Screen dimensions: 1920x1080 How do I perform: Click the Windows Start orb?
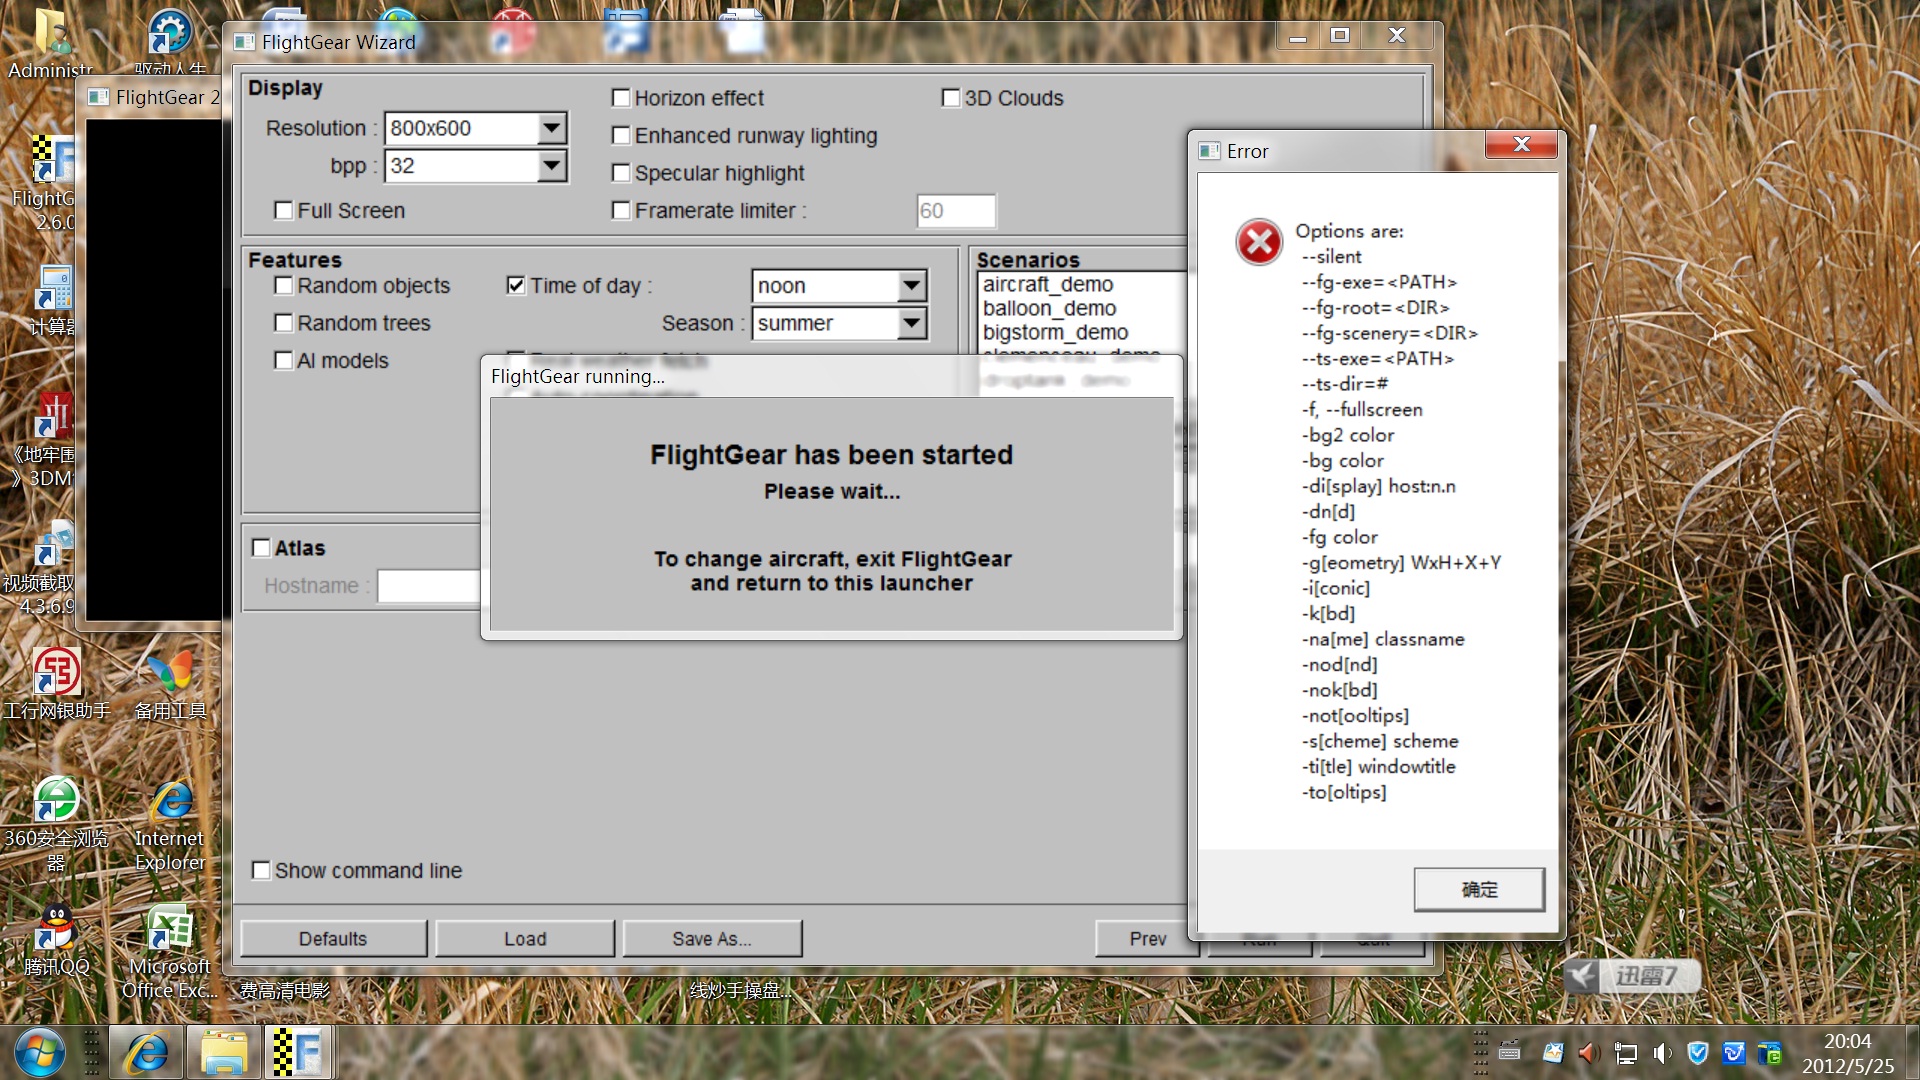tap(40, 1053)
